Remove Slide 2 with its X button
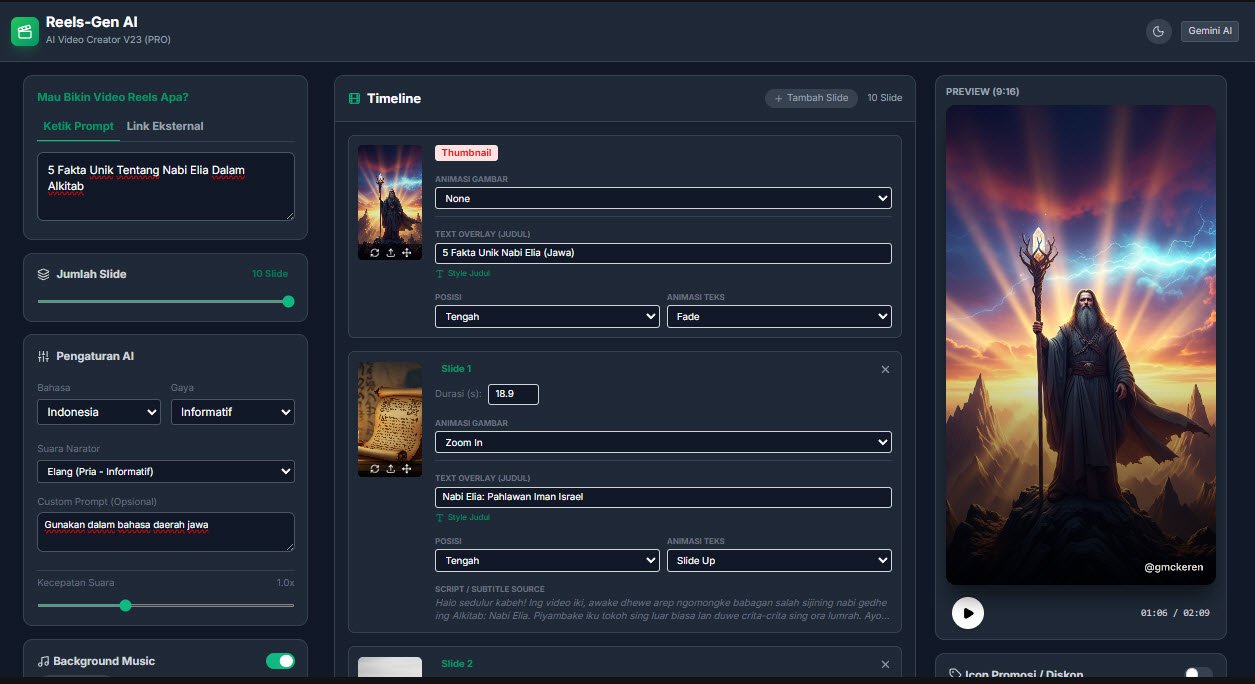Image resolution: width=1255 pixels, height=684 pixels. click(x=885, y=664)
